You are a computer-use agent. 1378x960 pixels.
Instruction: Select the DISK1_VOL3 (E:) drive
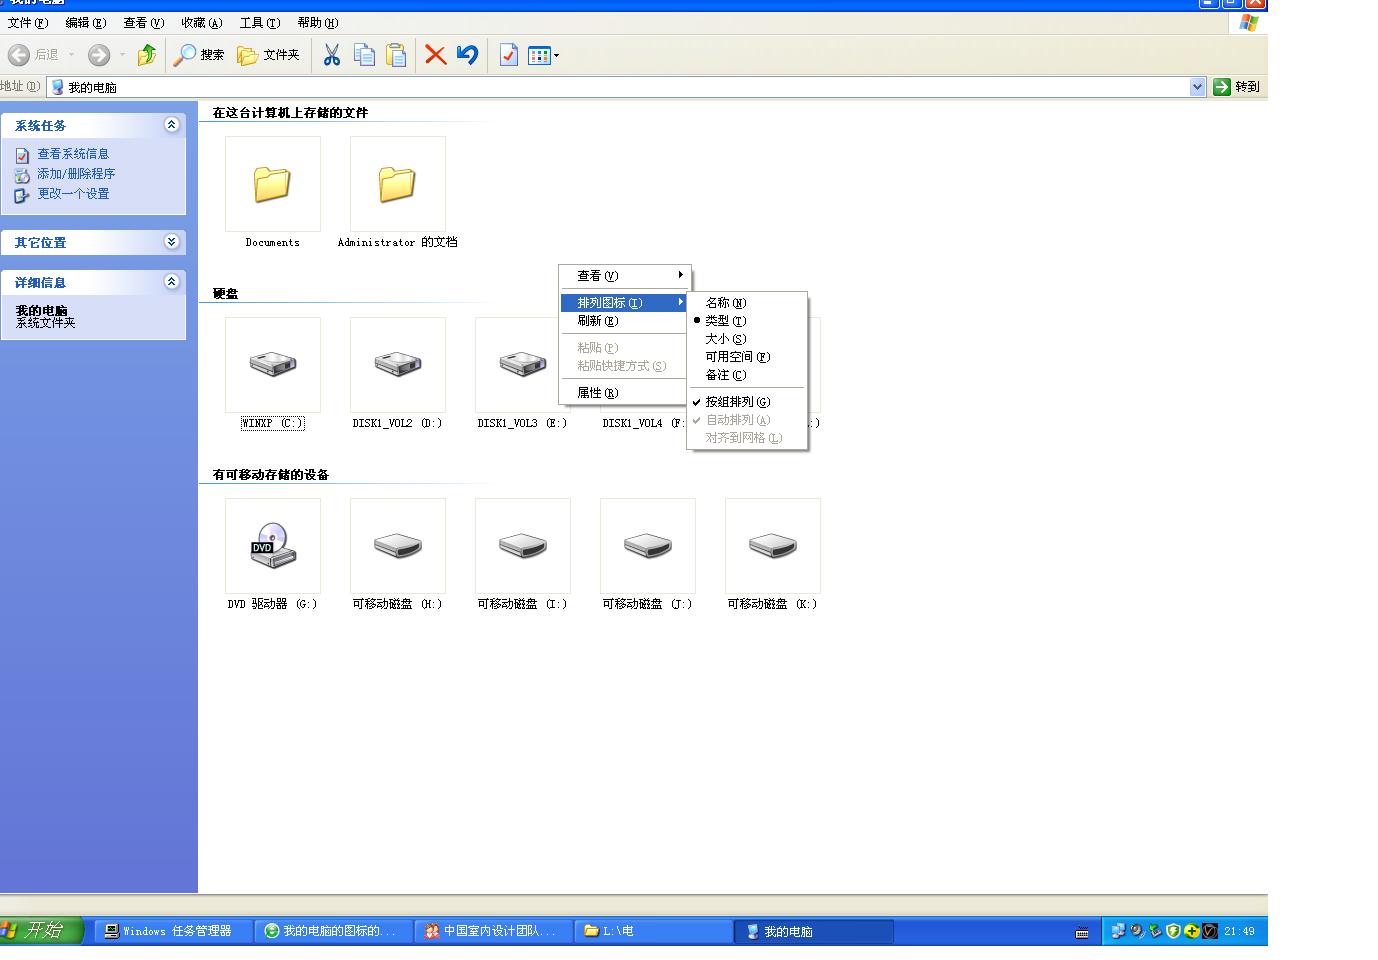tap(522, 373)
